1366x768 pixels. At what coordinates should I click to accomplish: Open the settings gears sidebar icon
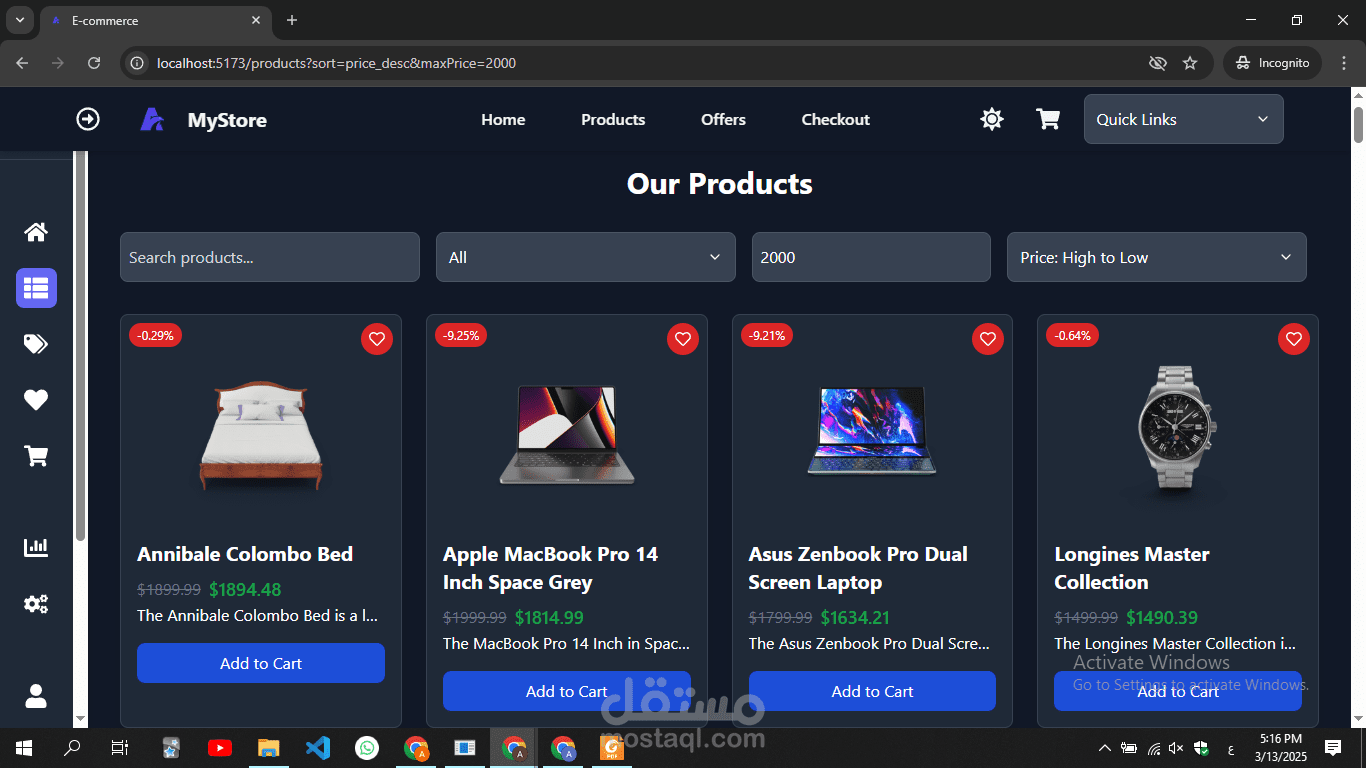point(36,604)
